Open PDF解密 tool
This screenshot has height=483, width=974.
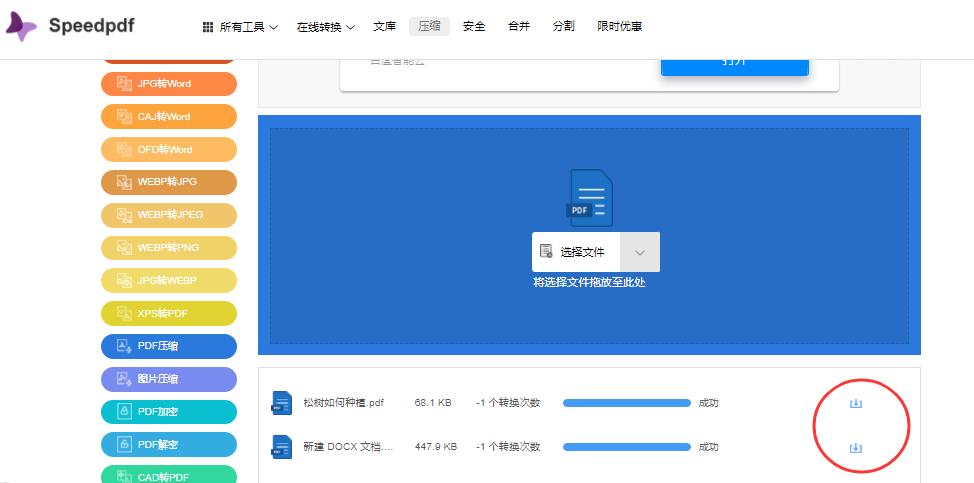[x=169, y=445]
